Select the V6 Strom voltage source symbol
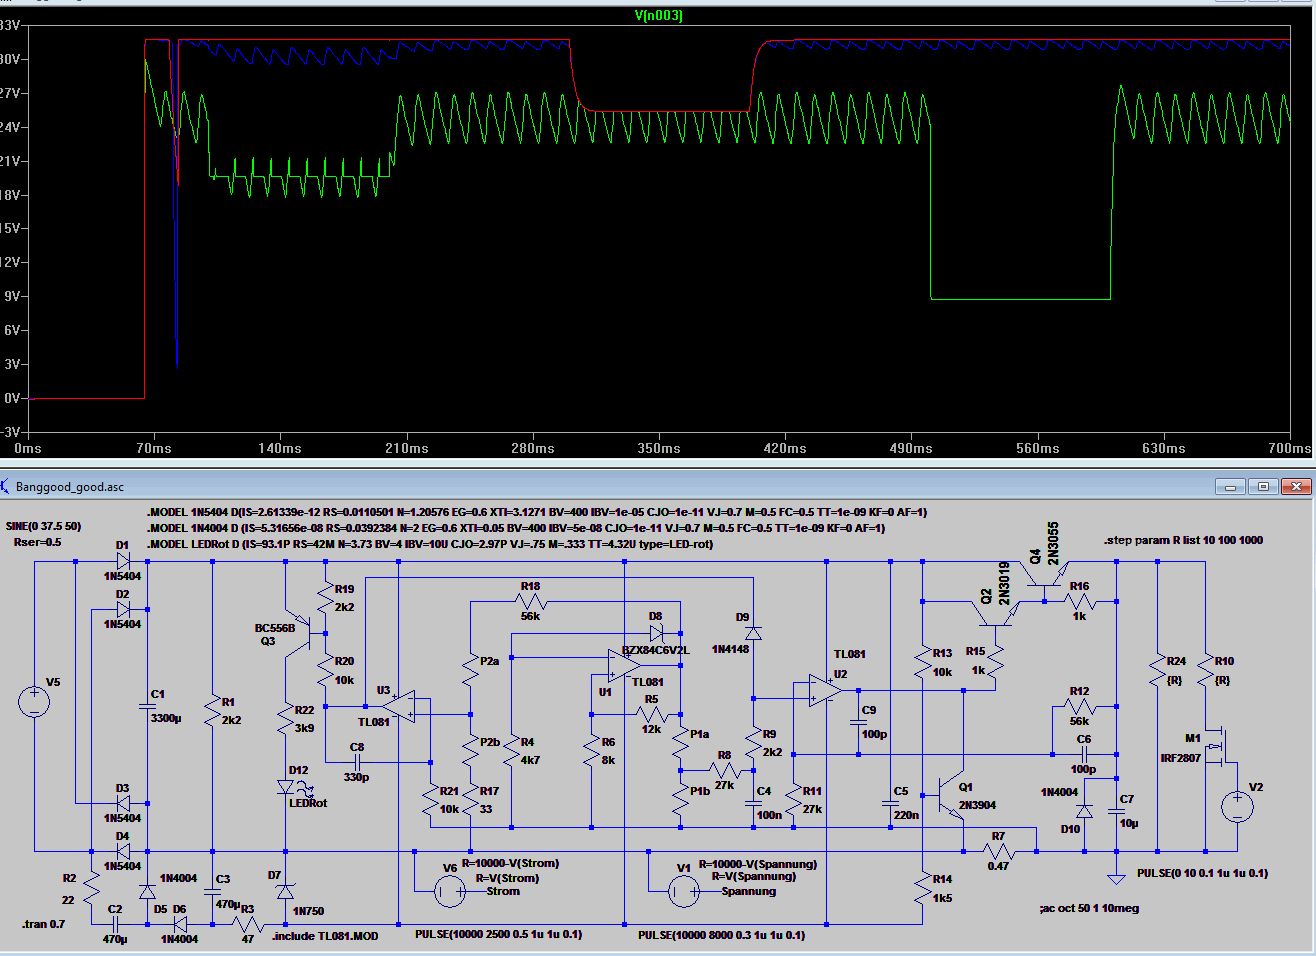This screenshot has width=1316, height=956. [449, 890]
